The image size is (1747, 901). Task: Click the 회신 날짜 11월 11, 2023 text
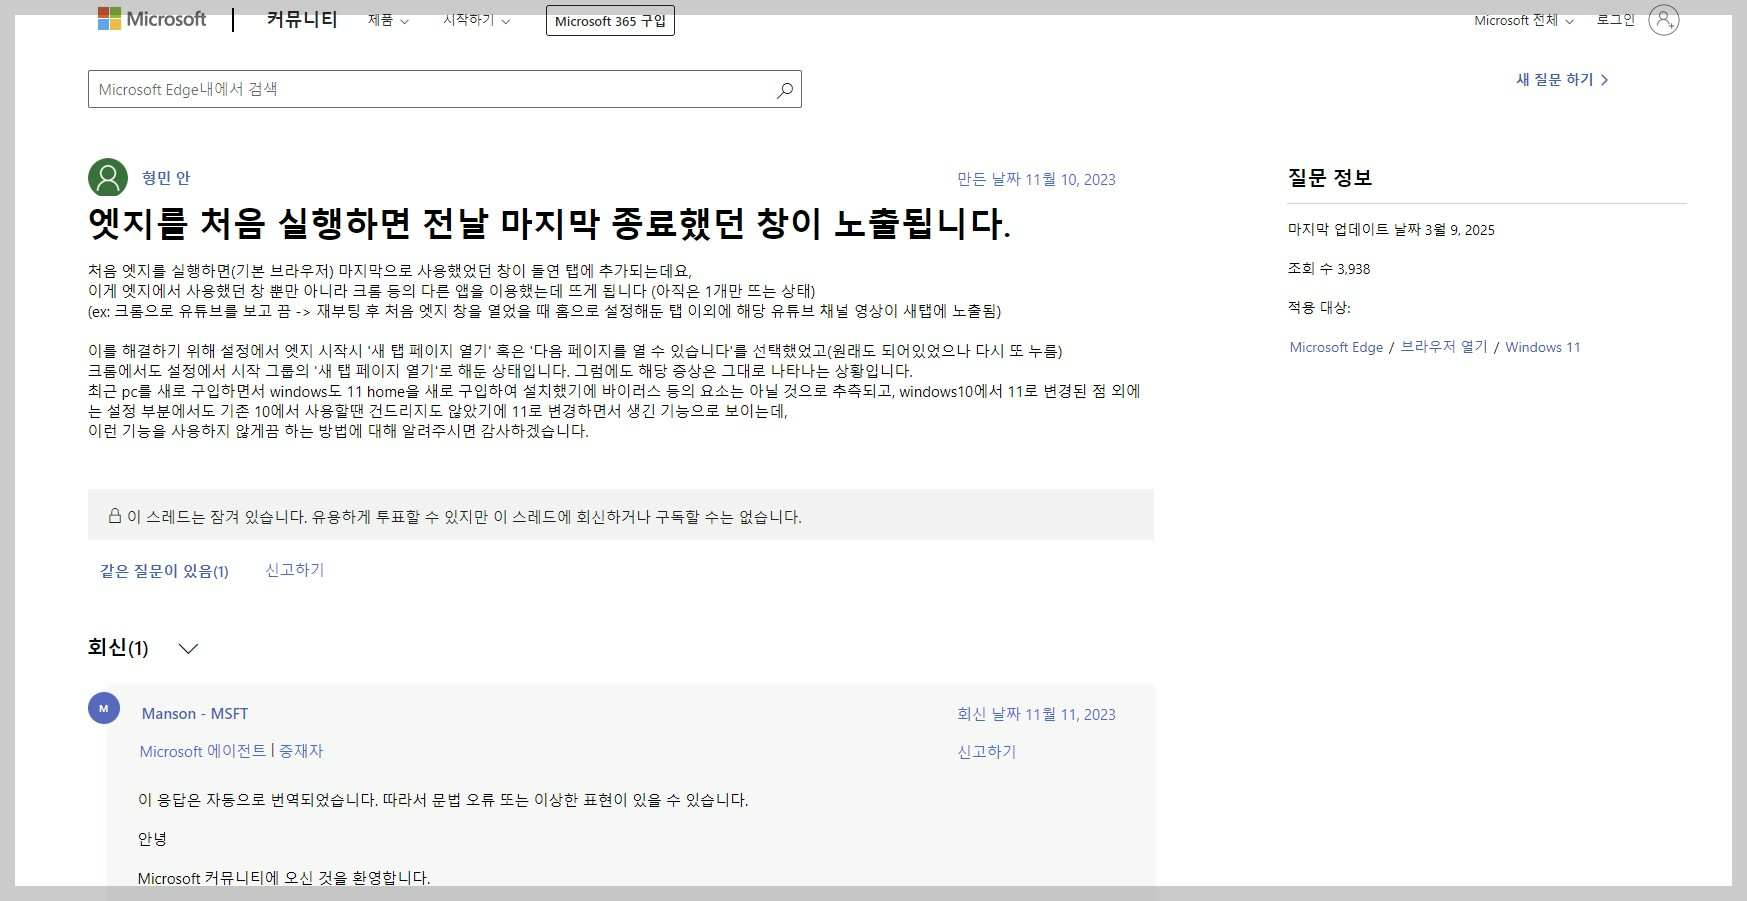click(1036, 714)
